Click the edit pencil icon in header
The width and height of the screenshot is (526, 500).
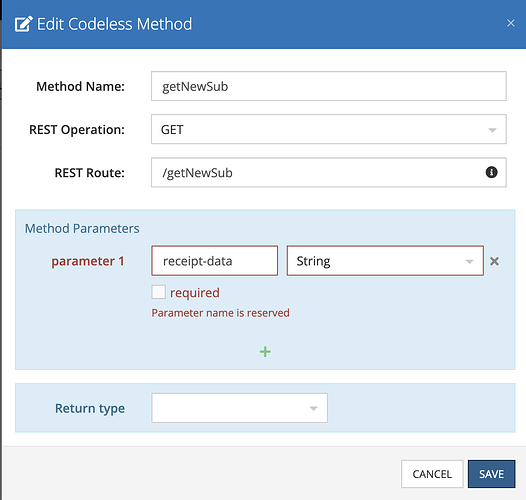point(23,24)
